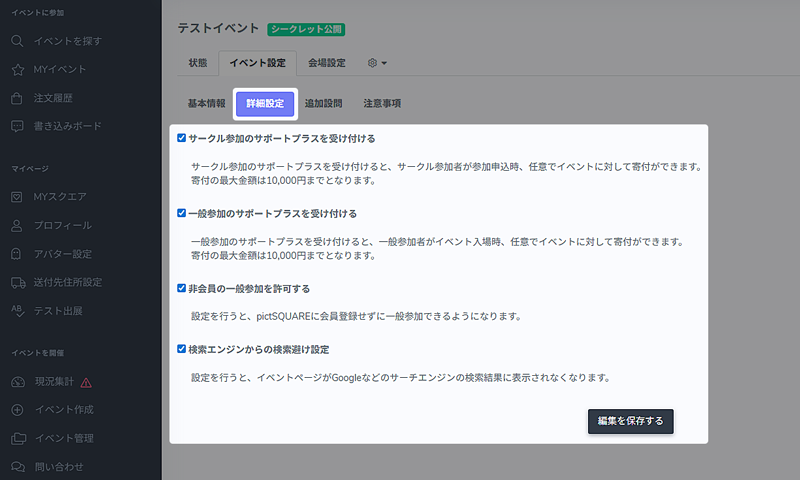Click the speech bubble icon for 書き込みボード

[17, 127]
